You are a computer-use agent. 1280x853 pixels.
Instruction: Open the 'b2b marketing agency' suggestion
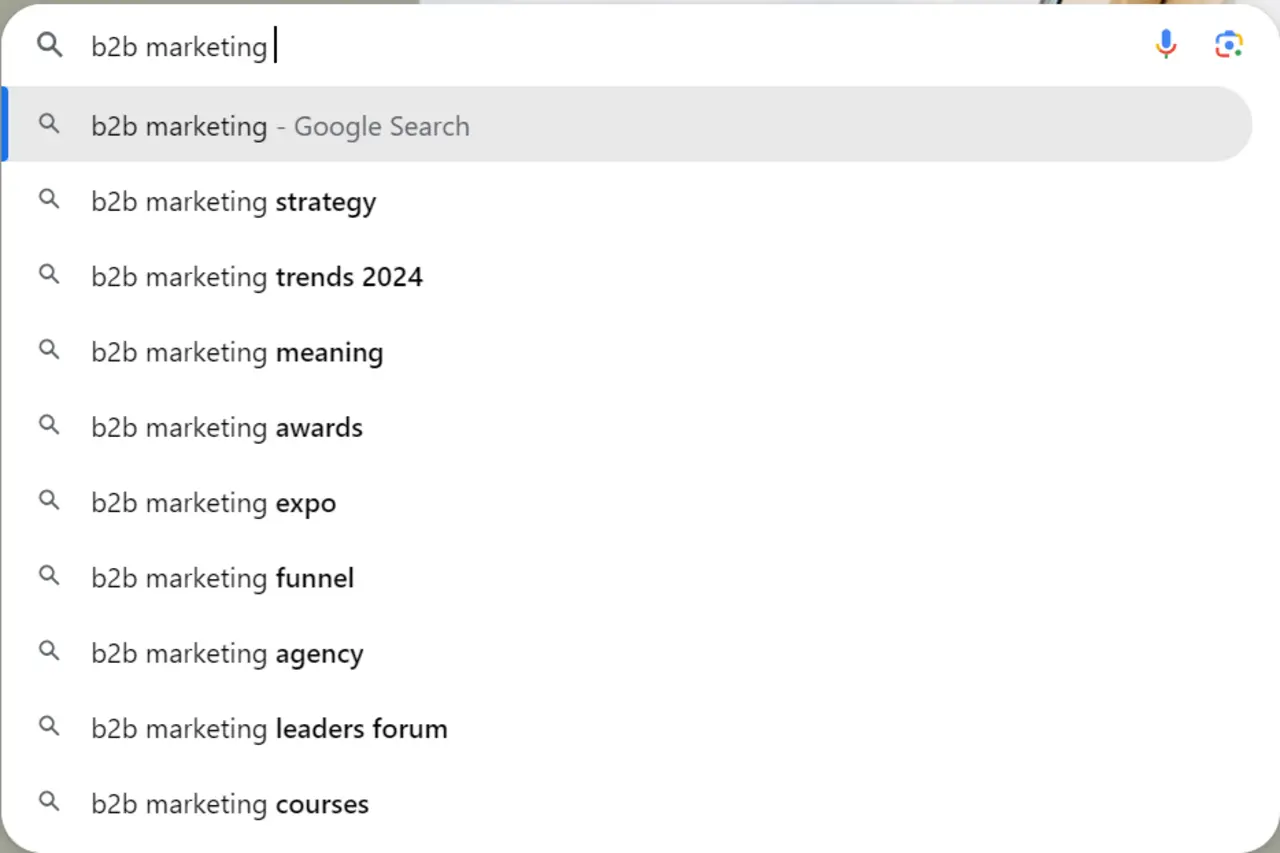227,653
